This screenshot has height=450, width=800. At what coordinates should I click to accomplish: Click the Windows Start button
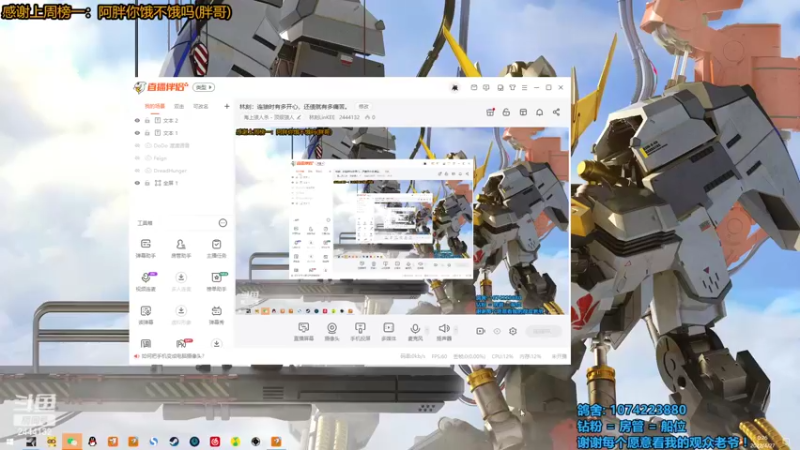click(x=10, y=441)
